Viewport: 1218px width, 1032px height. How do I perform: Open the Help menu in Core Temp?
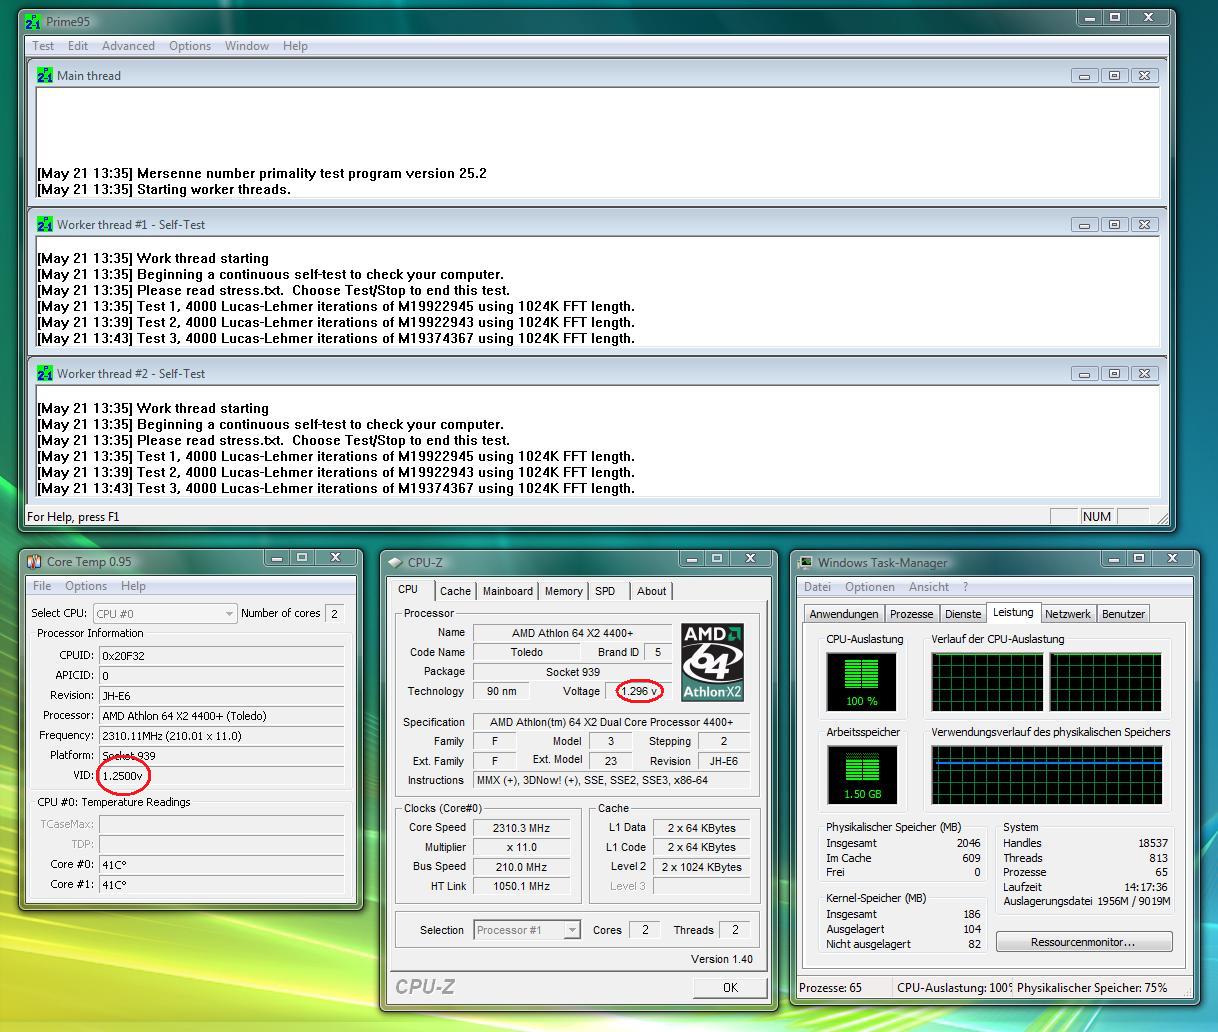133,586
